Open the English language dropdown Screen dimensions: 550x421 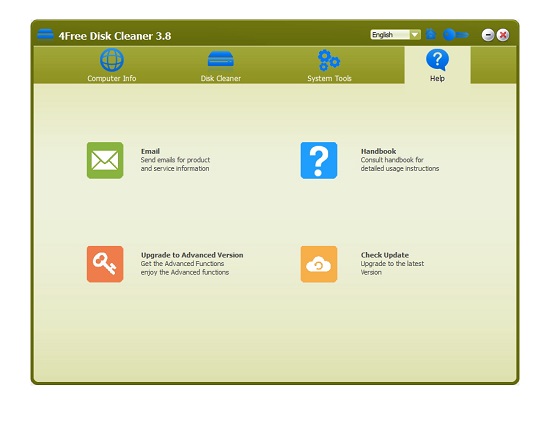click(395, 35)
